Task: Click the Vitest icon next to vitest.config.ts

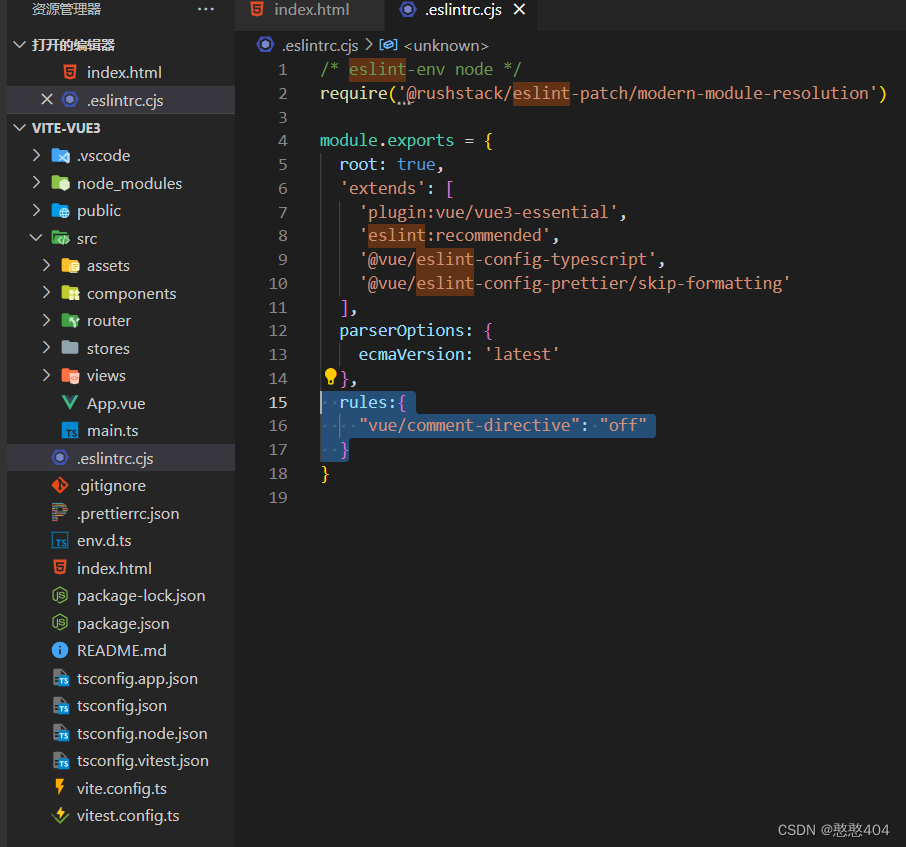Action: point(60,815)
